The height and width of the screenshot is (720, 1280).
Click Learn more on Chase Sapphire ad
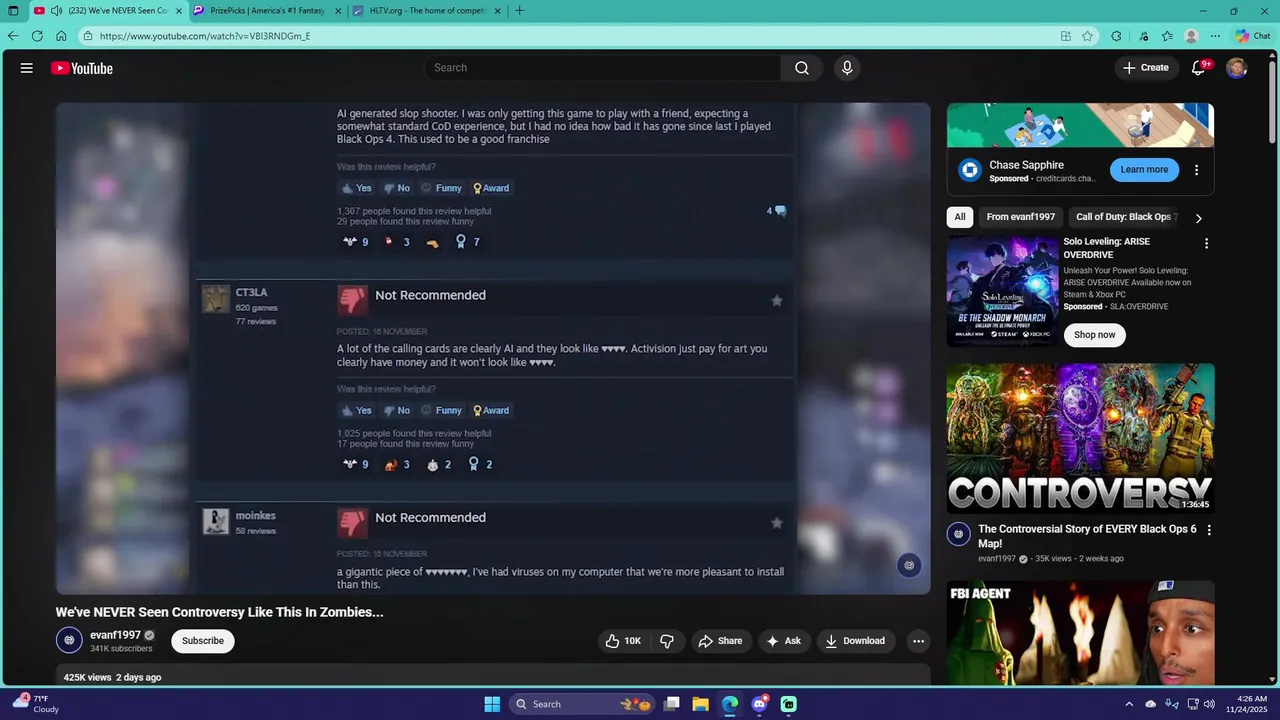[1144, 170]
